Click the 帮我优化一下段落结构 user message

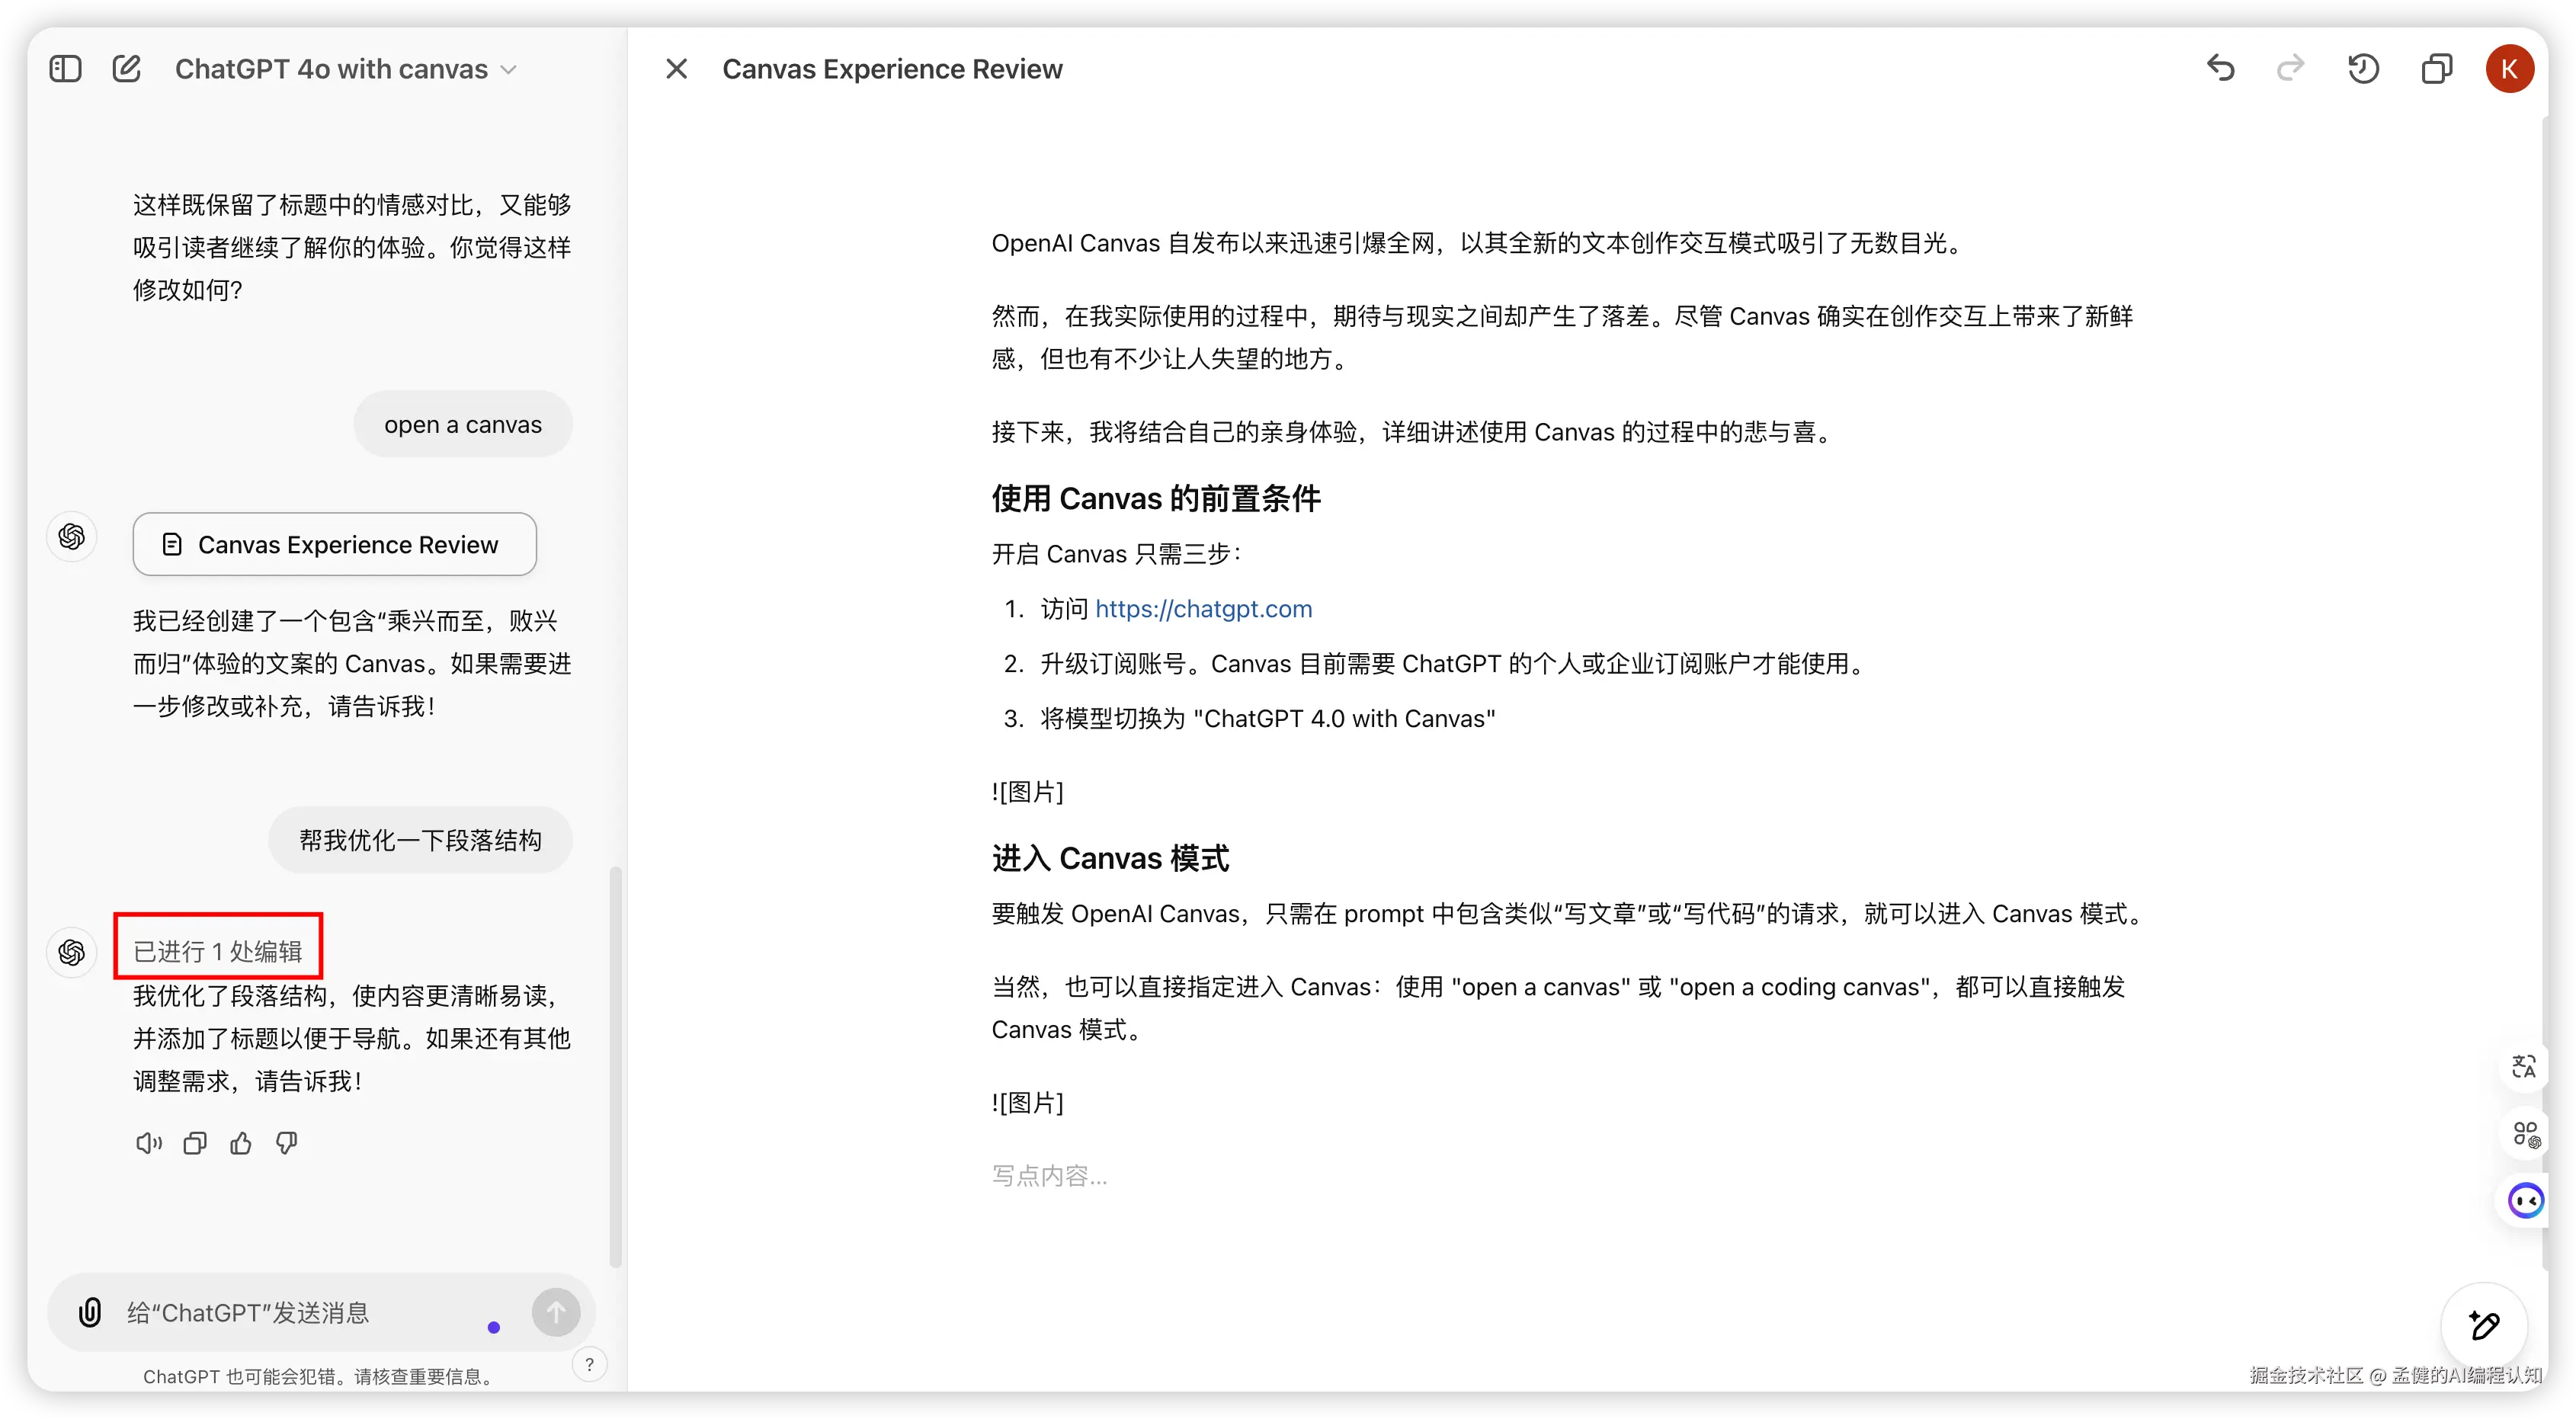pyautogui.click(x=420, y=840)
